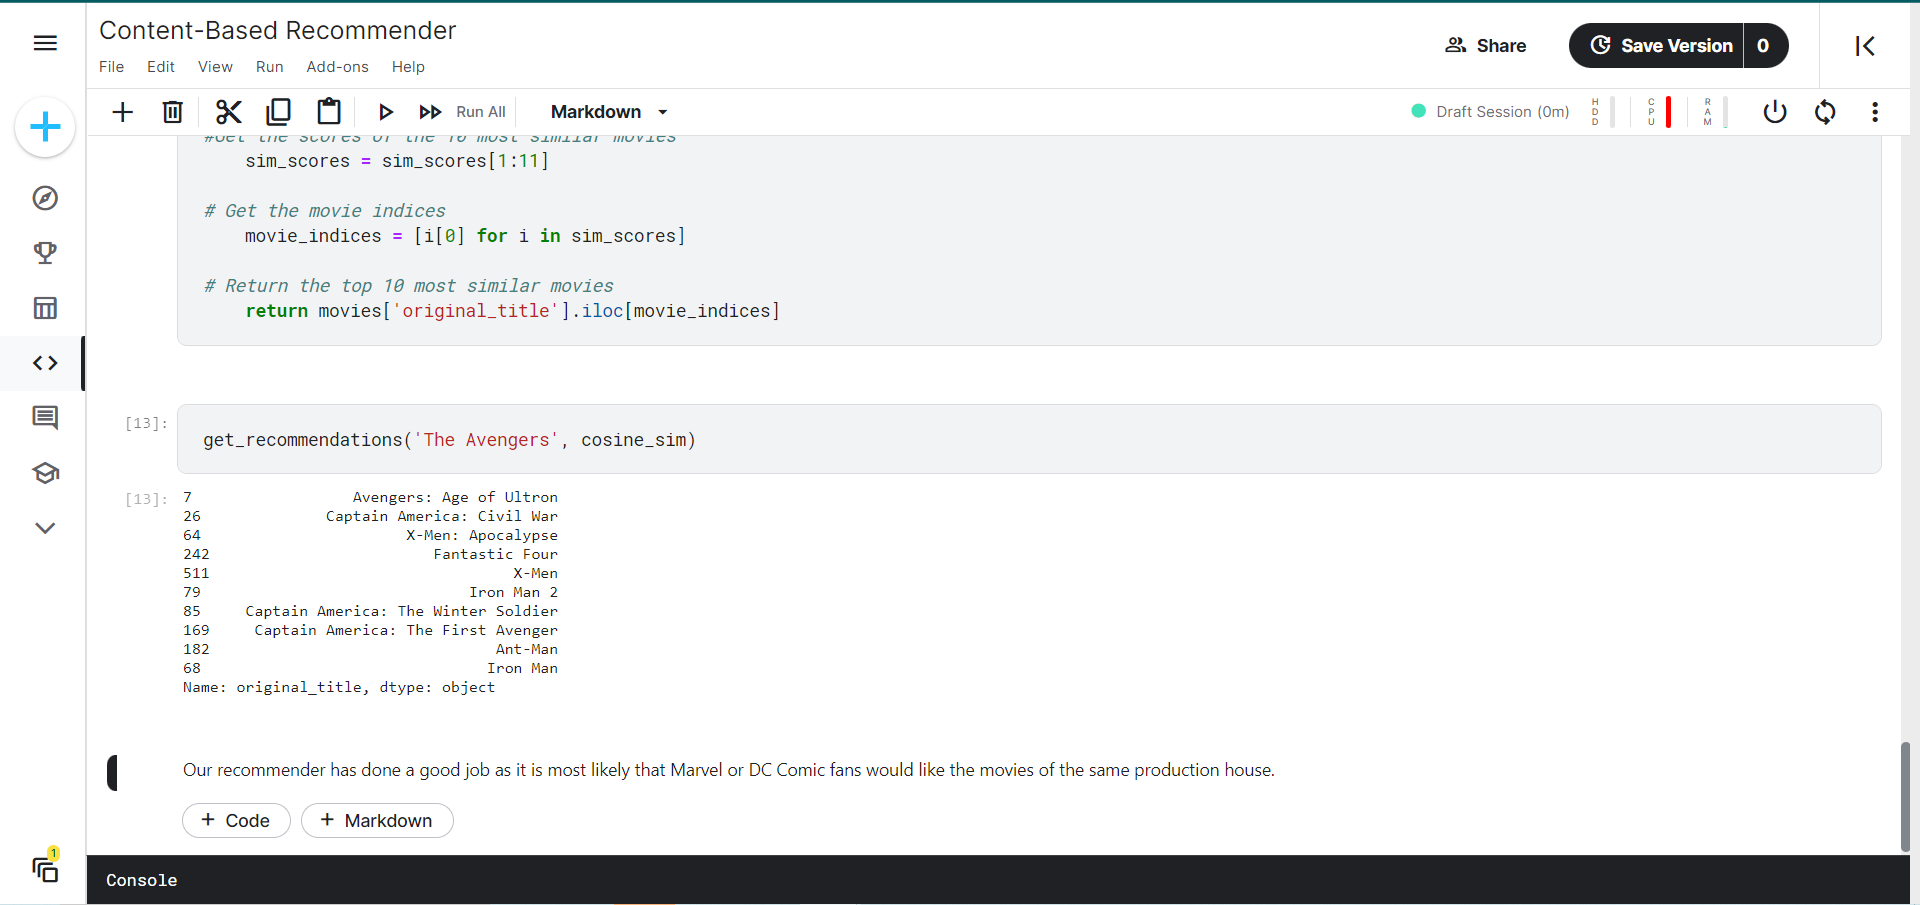Copy the cell using copy icon
The image size is (1920, 905).
pos(279,112)
